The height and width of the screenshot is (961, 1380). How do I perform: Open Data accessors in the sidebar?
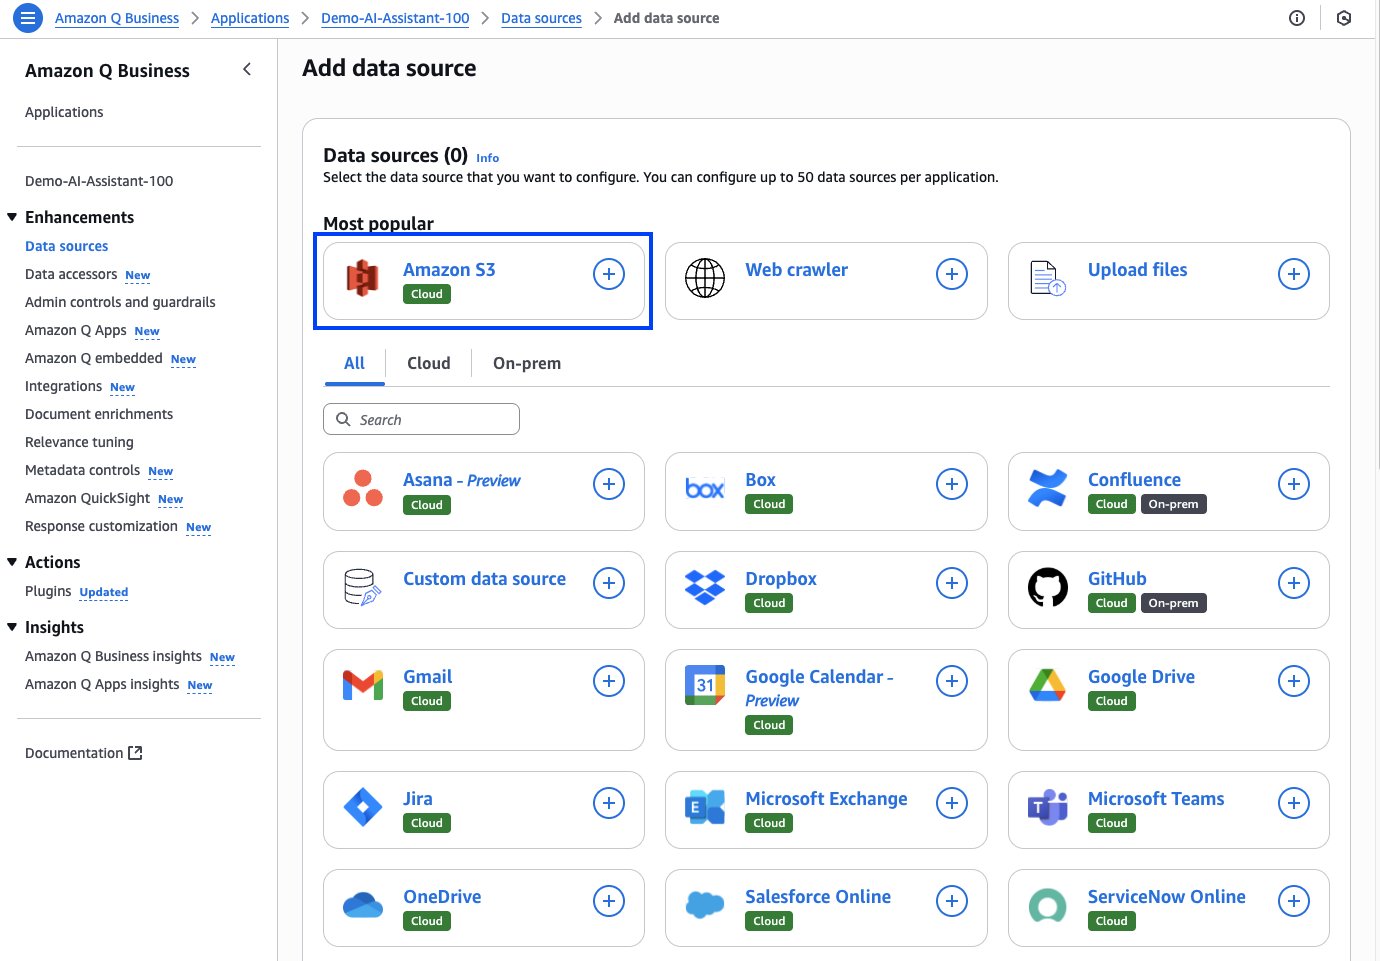[x=71, y=274]
